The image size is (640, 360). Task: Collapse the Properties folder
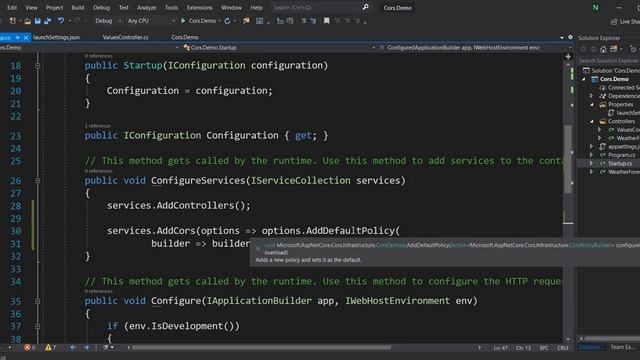(592, 104)
